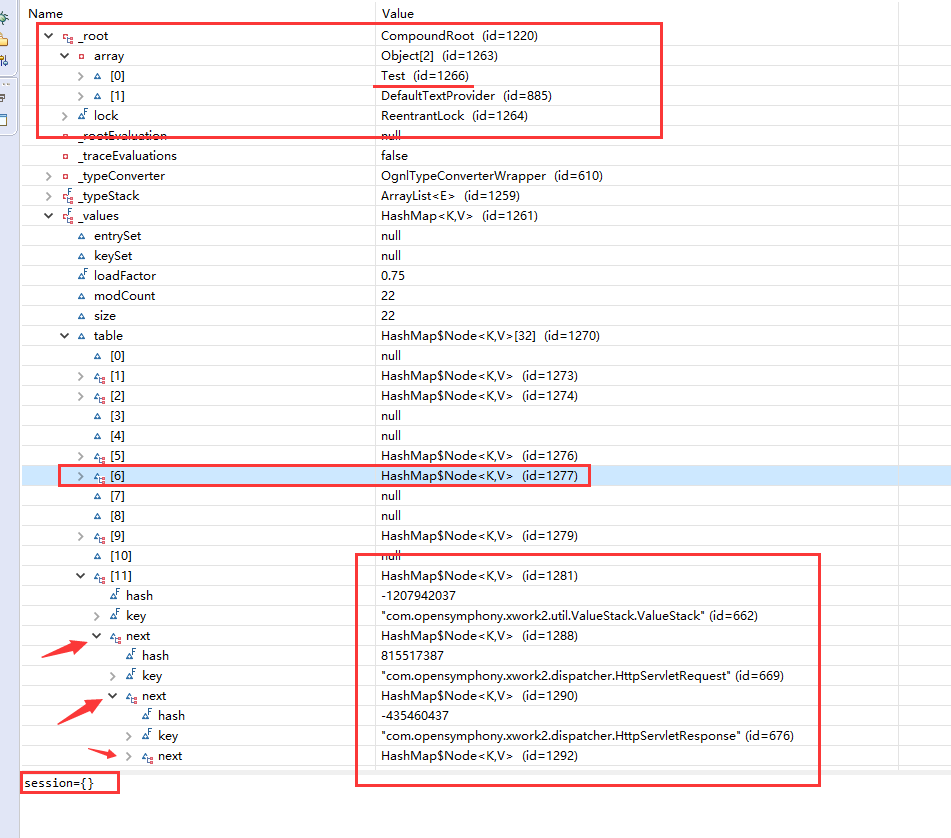Viewport: 951px width, 838px height.
Task: Select the Name column header
Action: pos(45,13)
